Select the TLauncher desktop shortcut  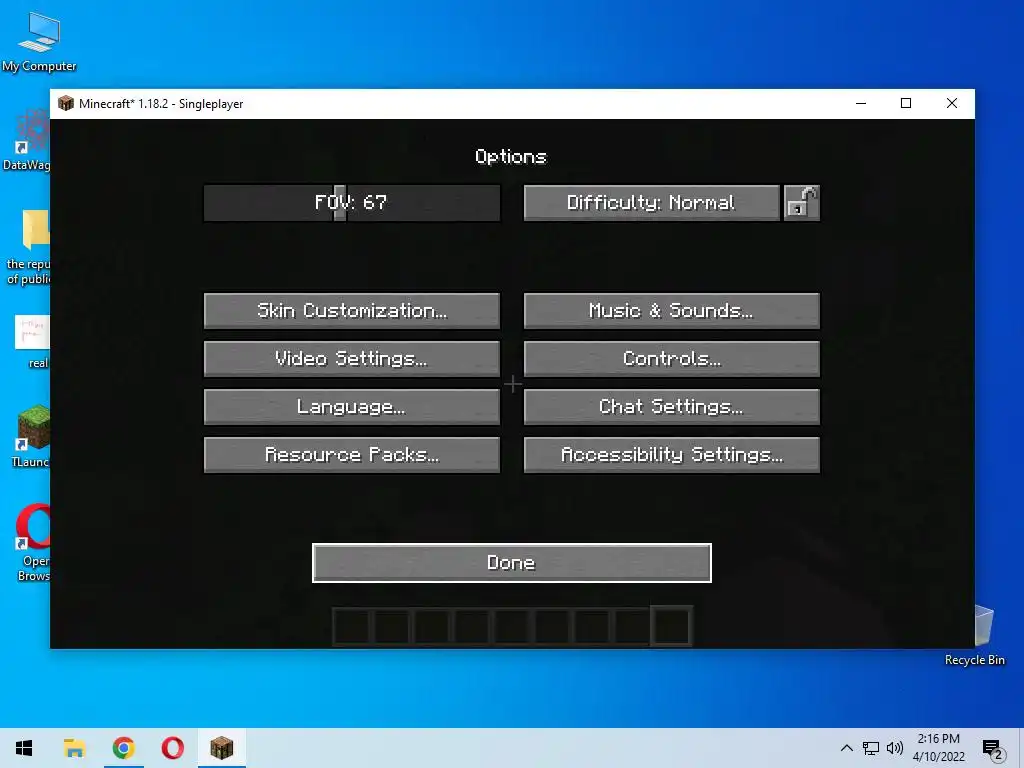pyautogui.click(x=32, y=436)
